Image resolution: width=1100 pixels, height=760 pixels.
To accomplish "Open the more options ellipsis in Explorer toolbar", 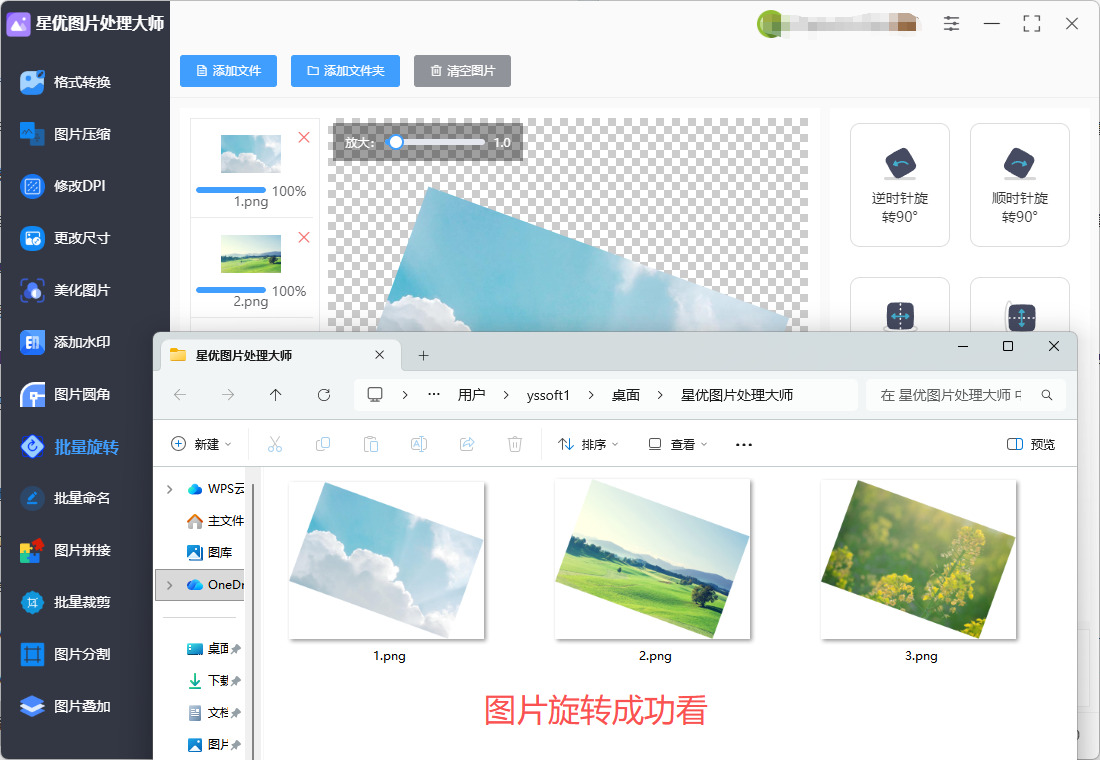I will point(744,444).
